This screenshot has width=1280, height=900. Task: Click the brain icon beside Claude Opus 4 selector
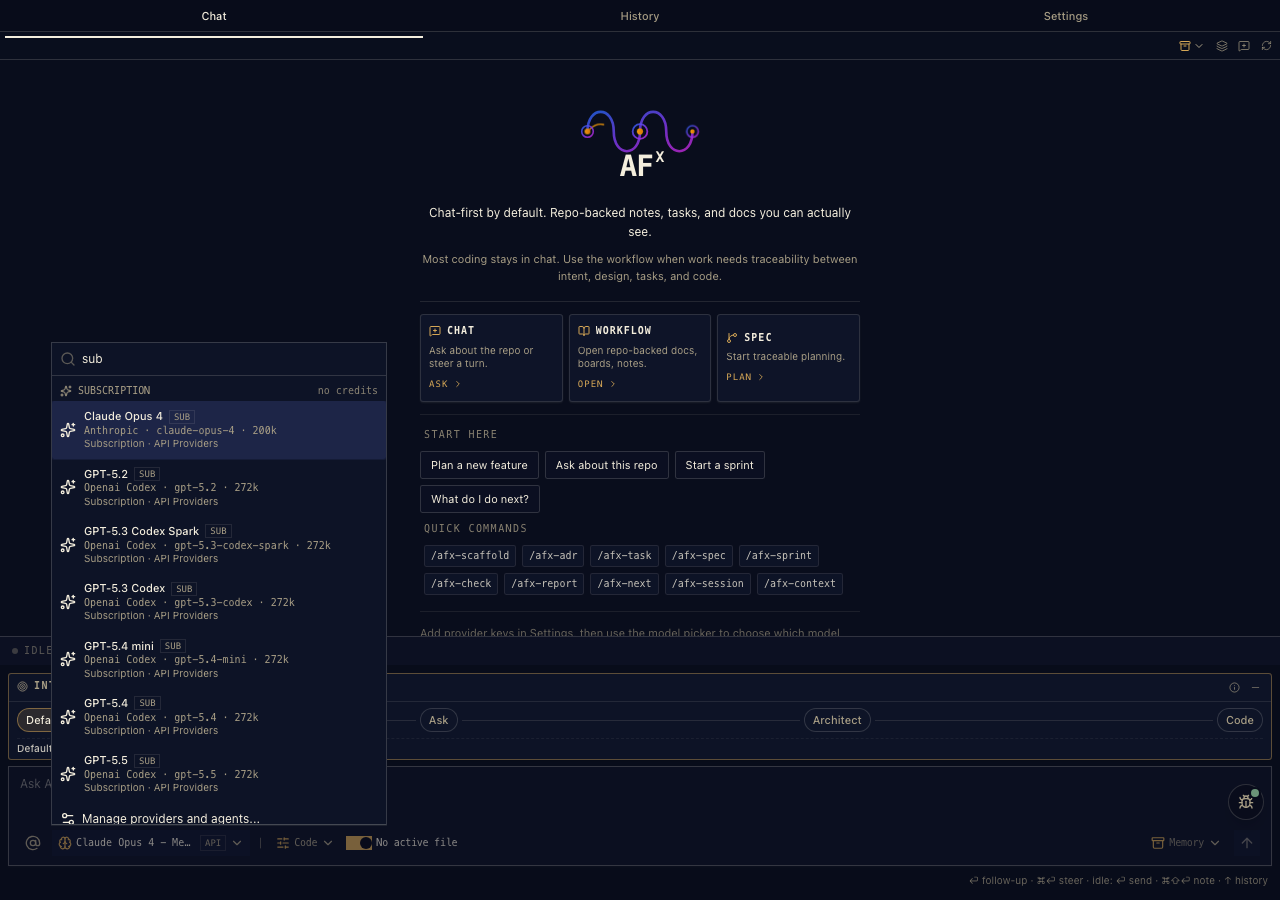tap(65, 843)
